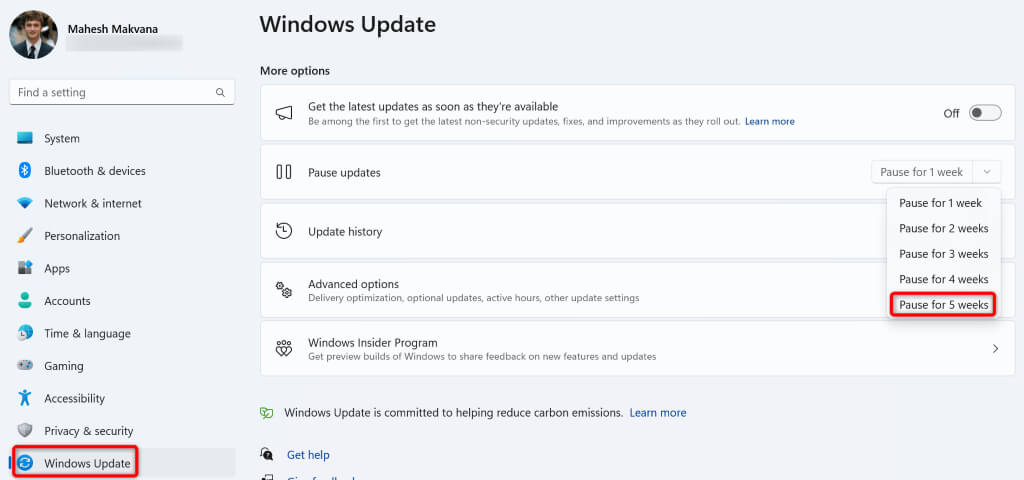Image resolution: width=1024 pixels, height=480 pixels.
Task: Expand the pause duration dropdown arrow
Action: [986, 172]
